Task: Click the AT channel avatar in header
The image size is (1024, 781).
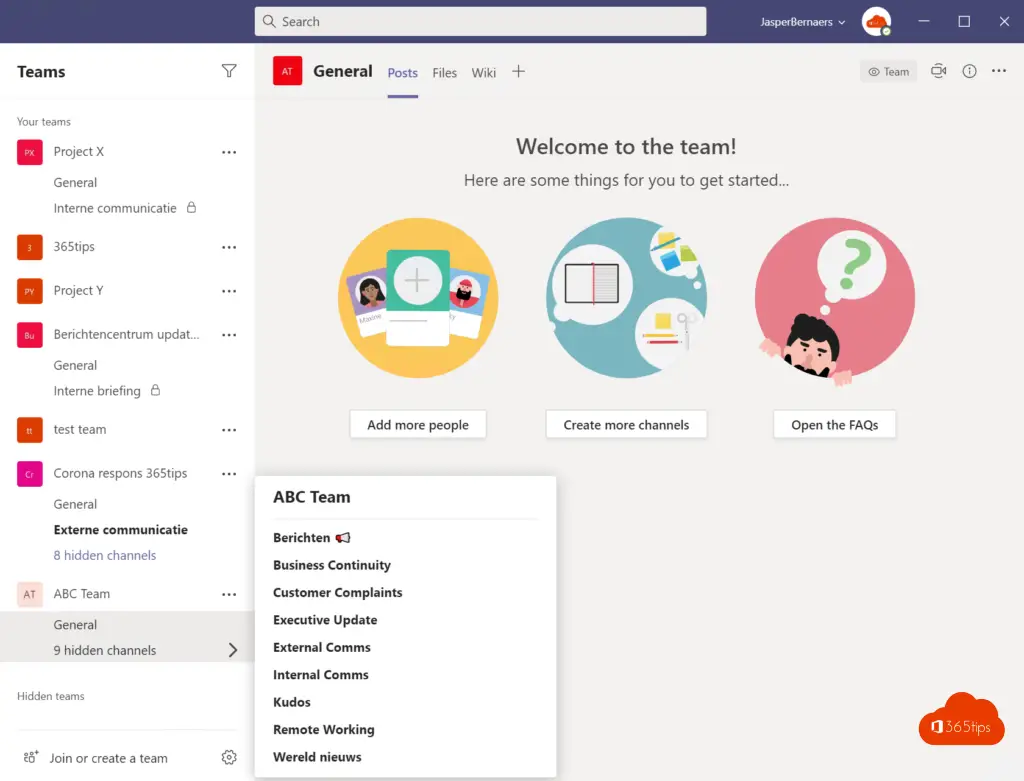Action: pyautogui.click(x=287, y=71)
